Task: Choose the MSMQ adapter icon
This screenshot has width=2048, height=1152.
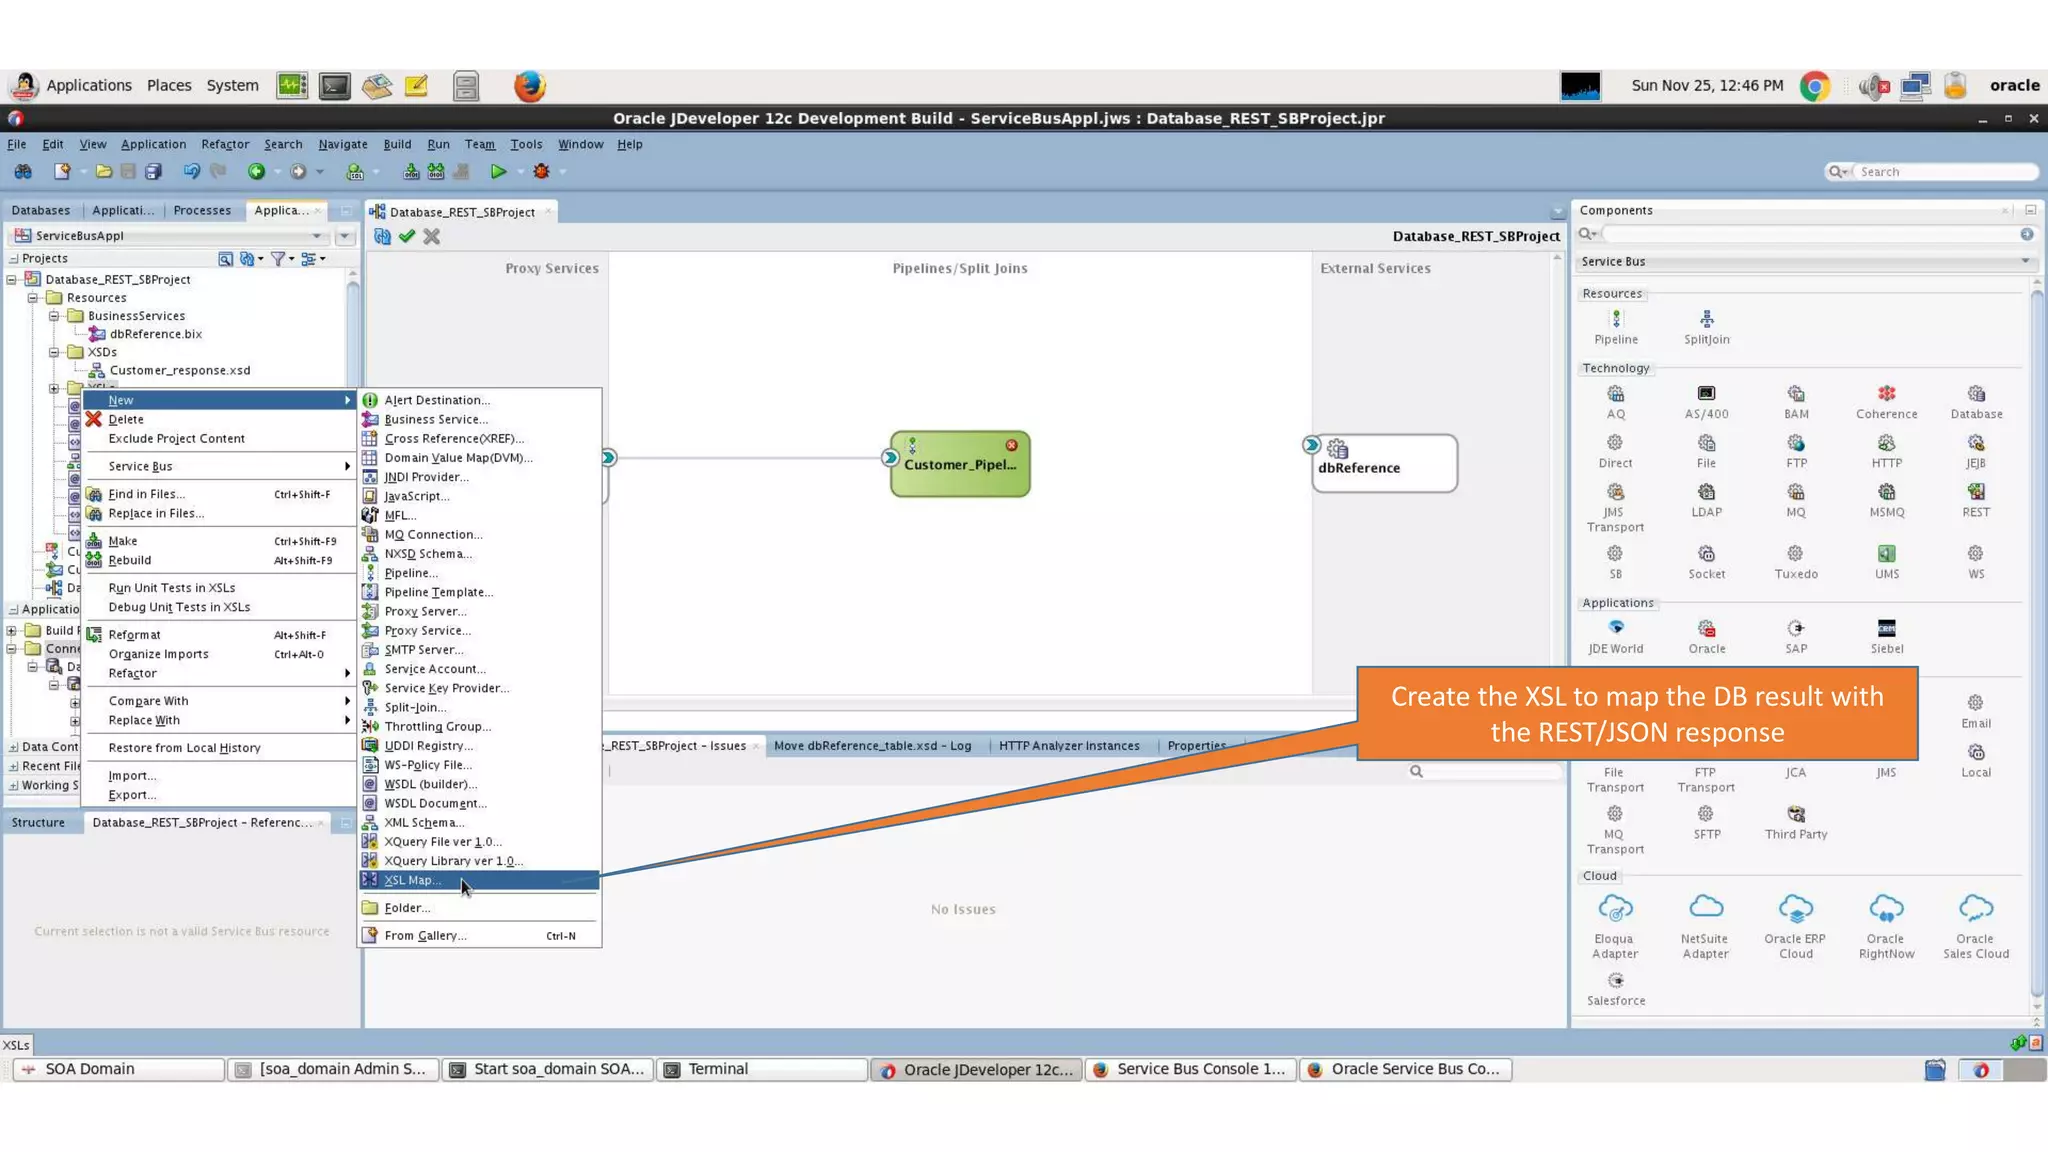Action: point(1886,500)
